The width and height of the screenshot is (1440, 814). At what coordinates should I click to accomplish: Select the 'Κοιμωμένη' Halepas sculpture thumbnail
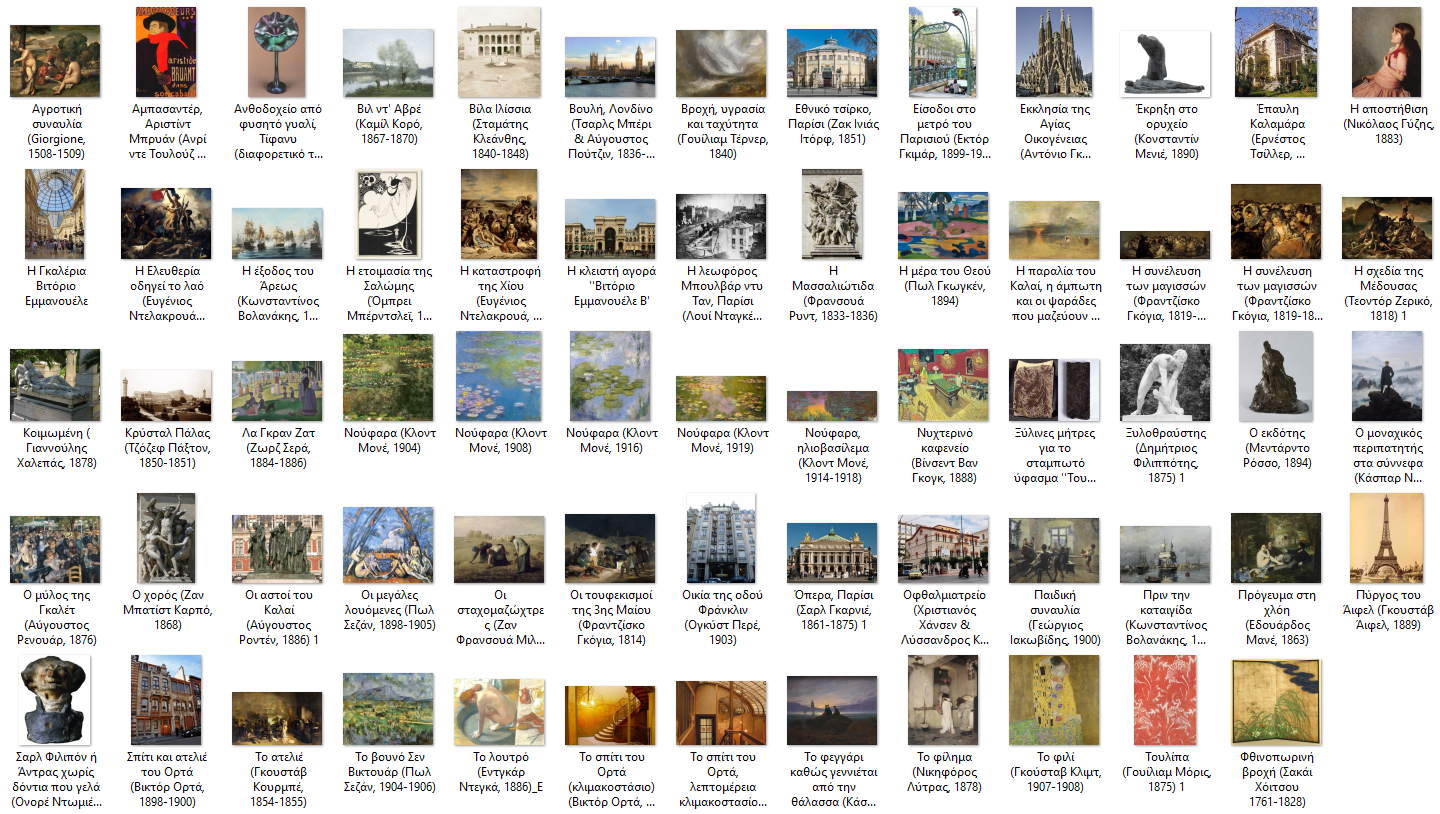(55, 385)
